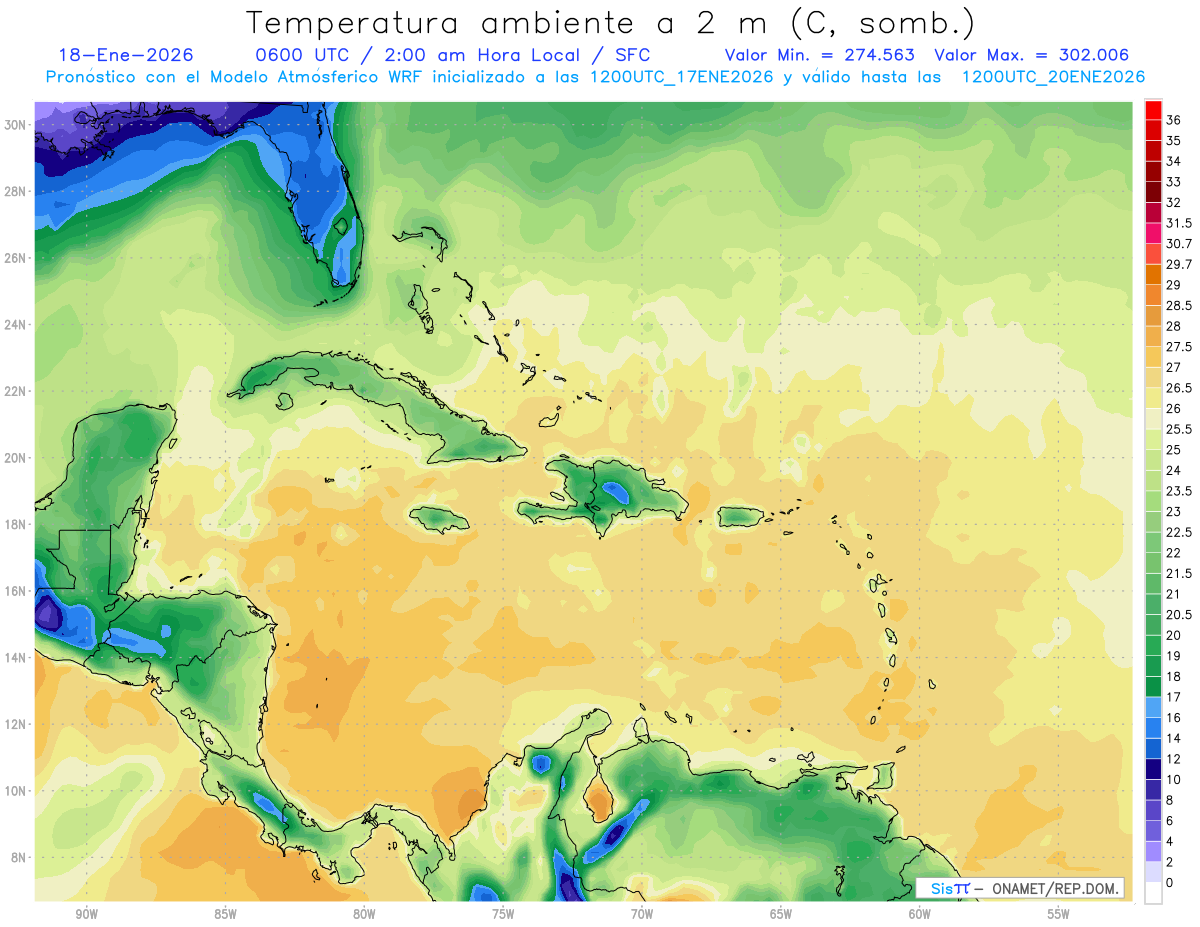1200x927 pixels.
Task: Click the '18N' latitude label
Action: [15, 524]
